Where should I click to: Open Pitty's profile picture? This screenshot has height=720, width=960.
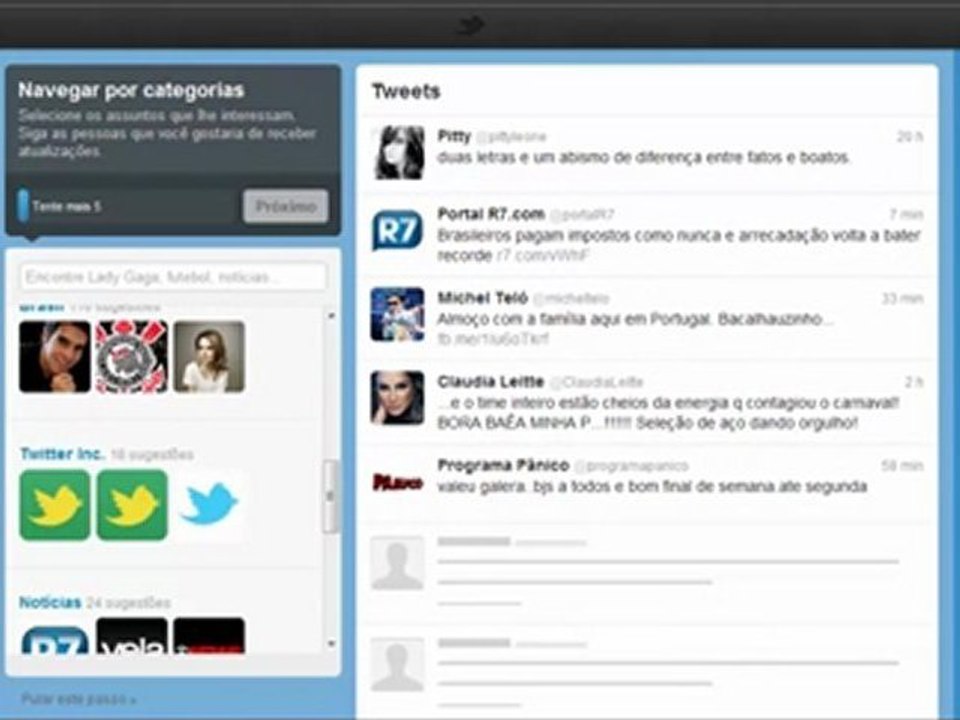[x=398, y=152]
